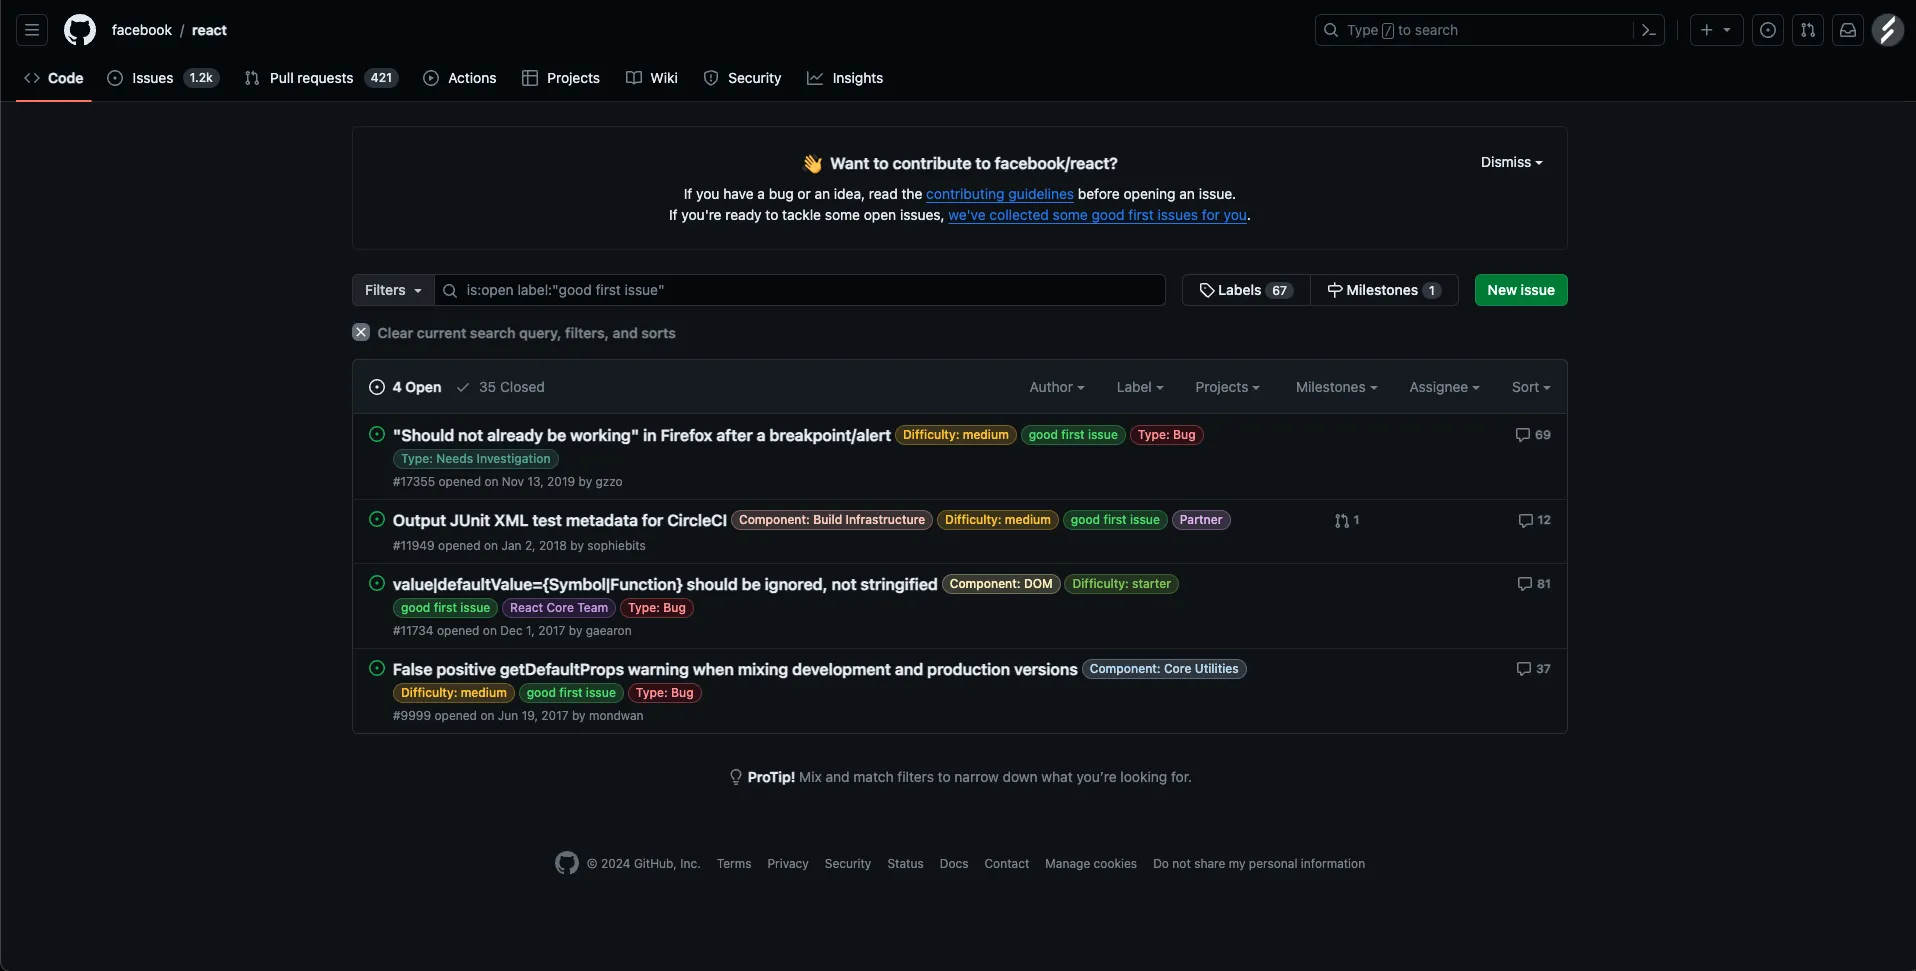This screenshot has width=1916, height=971.
Task: Expand the Assignee filter dropdown
Action: pos(1444,387)
